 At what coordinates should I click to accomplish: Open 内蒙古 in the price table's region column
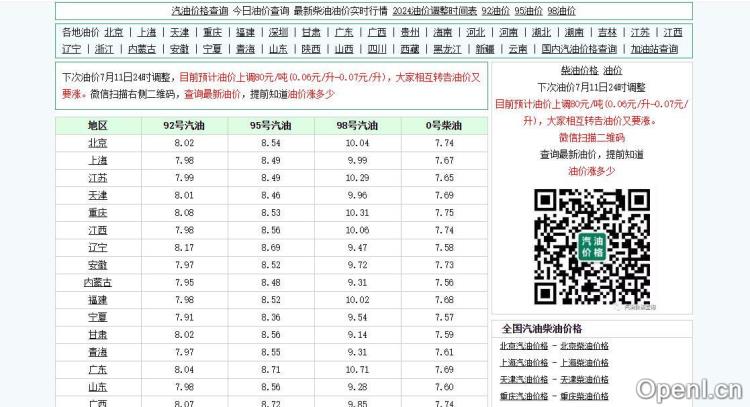98,283
